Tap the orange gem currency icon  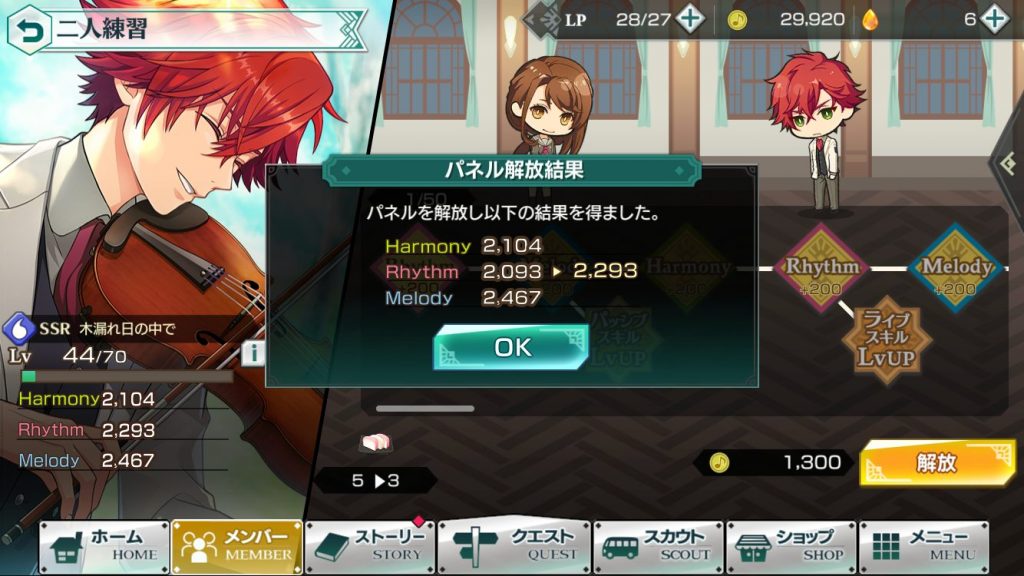(x=869, y=20)
